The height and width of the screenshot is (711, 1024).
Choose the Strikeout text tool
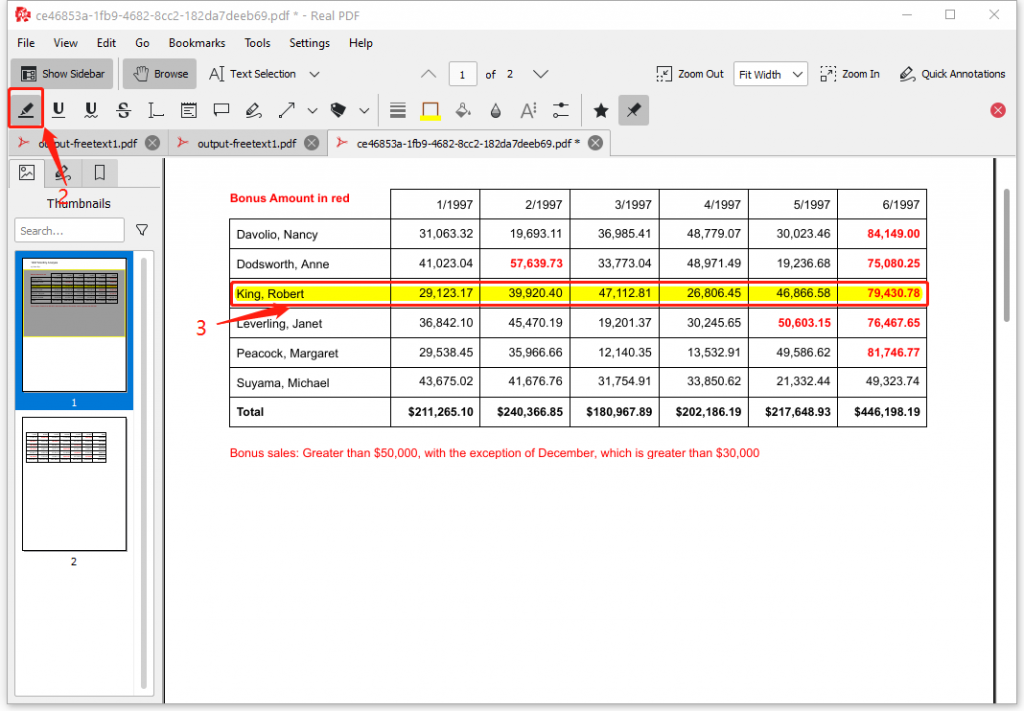(123, 110)
